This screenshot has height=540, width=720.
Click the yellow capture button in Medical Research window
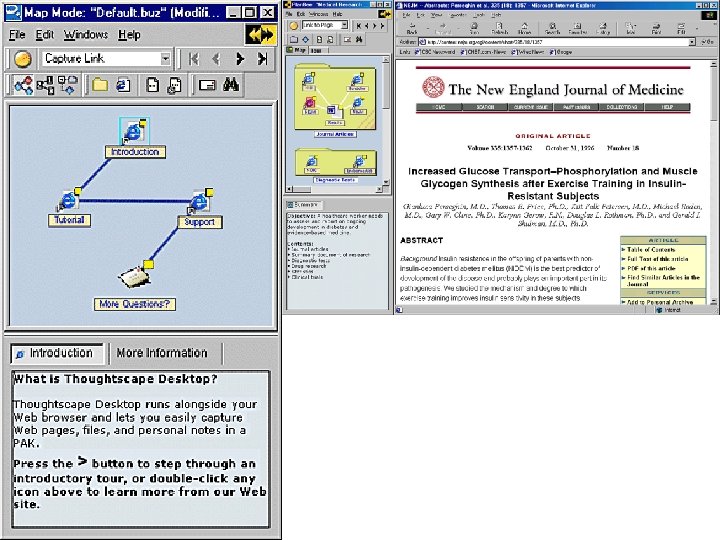coord(293,26)
